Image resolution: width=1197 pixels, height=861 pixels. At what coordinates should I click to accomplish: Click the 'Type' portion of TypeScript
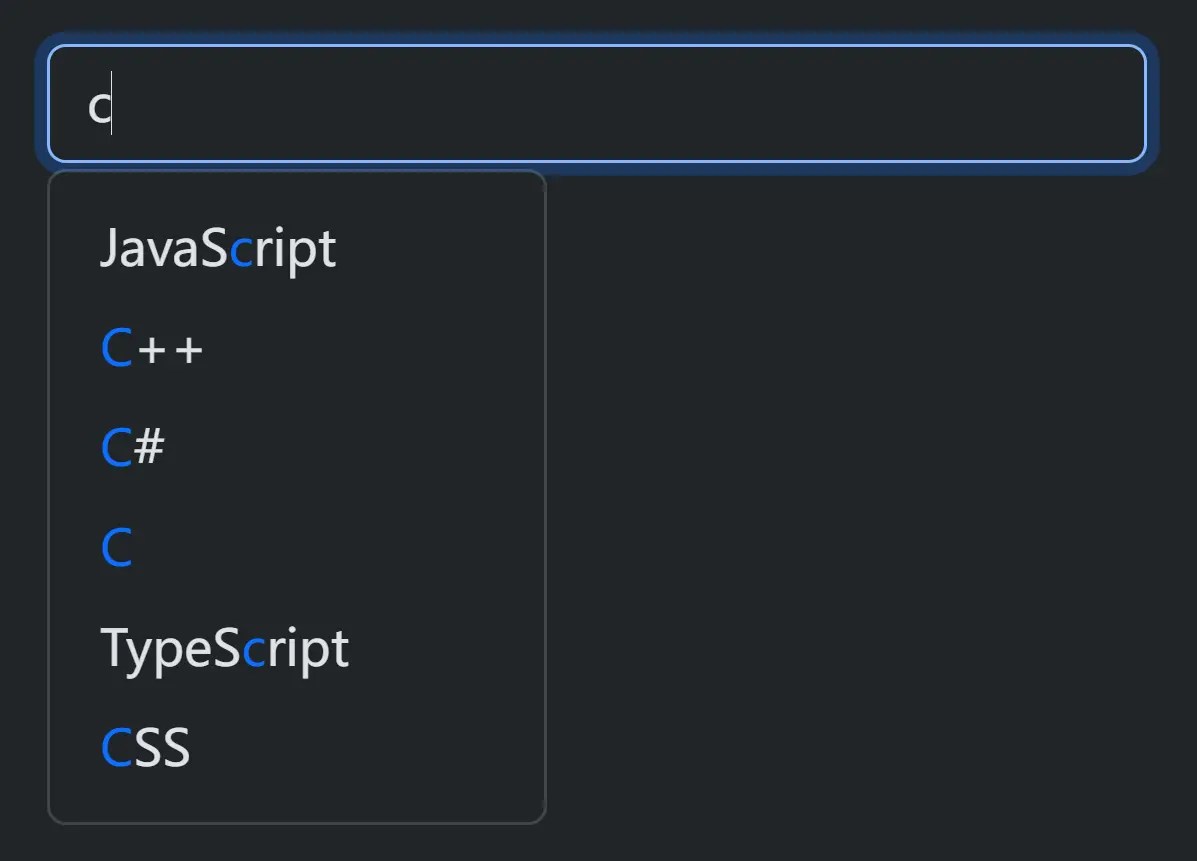156,650
